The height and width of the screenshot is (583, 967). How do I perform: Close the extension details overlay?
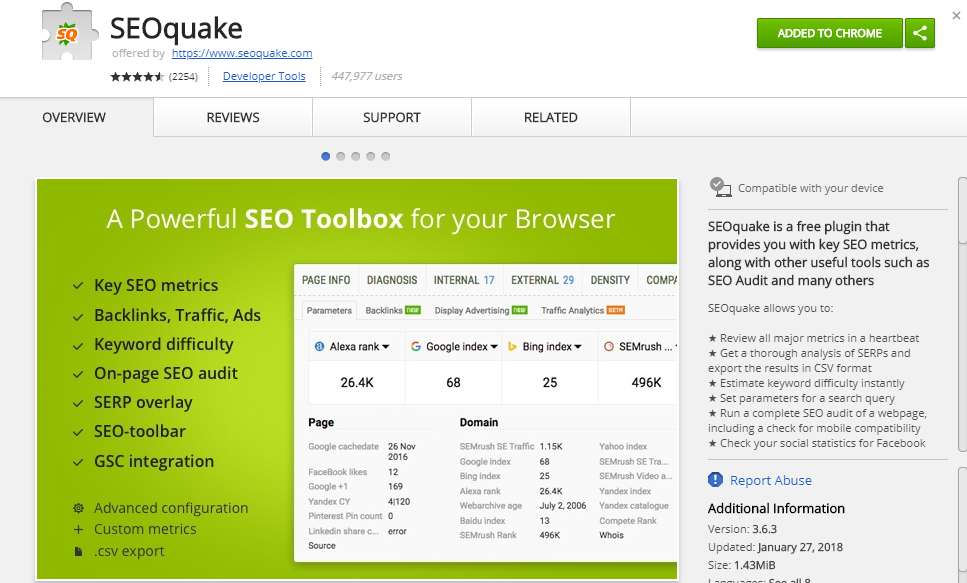click(x=956, y=15)
